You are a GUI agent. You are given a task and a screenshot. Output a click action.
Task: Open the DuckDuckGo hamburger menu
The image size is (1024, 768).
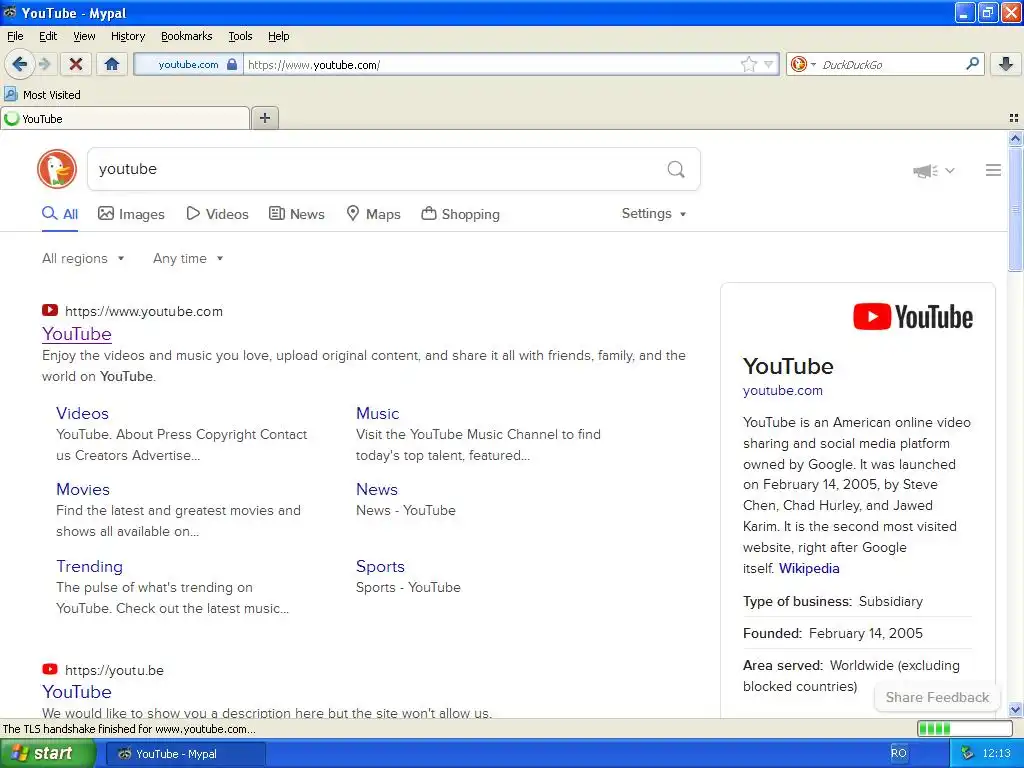click(993, 170)
